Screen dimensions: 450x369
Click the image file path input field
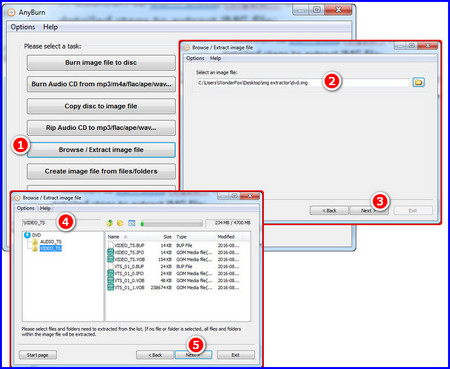pos(302,83)
